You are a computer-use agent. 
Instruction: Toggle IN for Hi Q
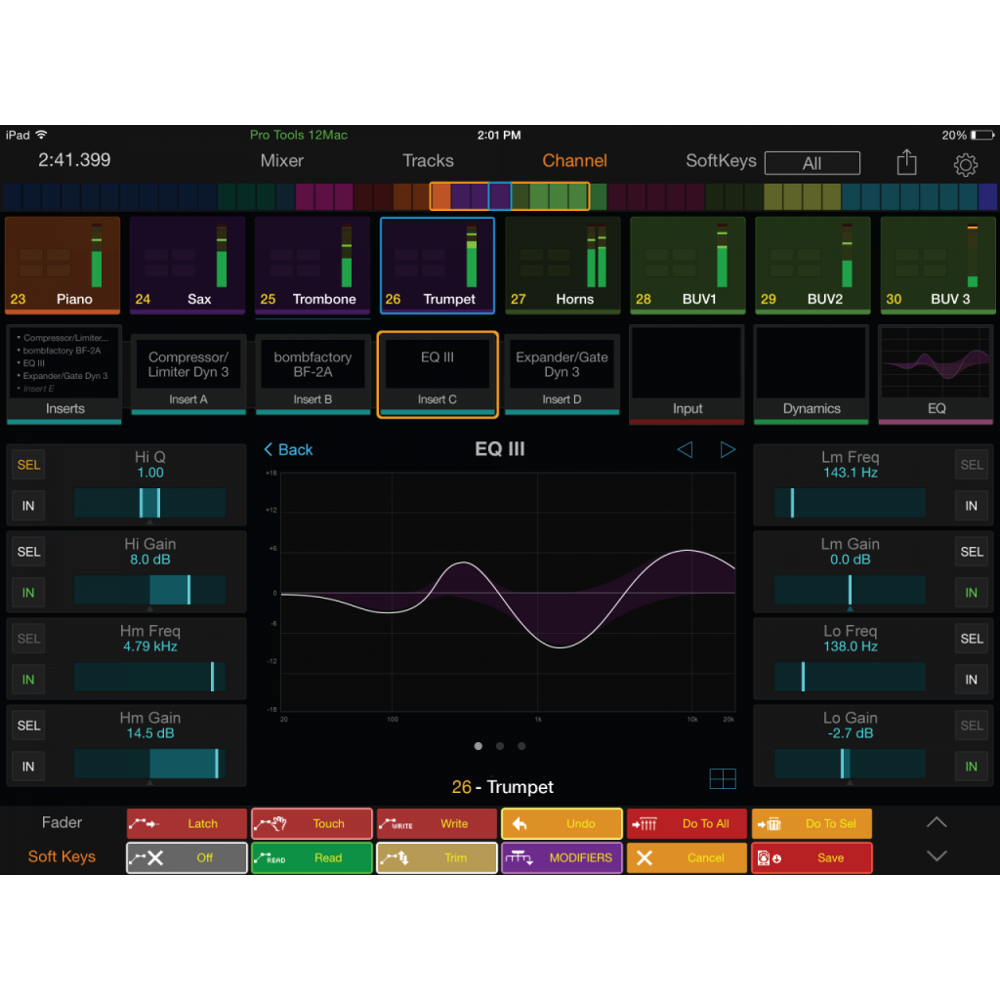pyautogui.click(x=29, y=506)
